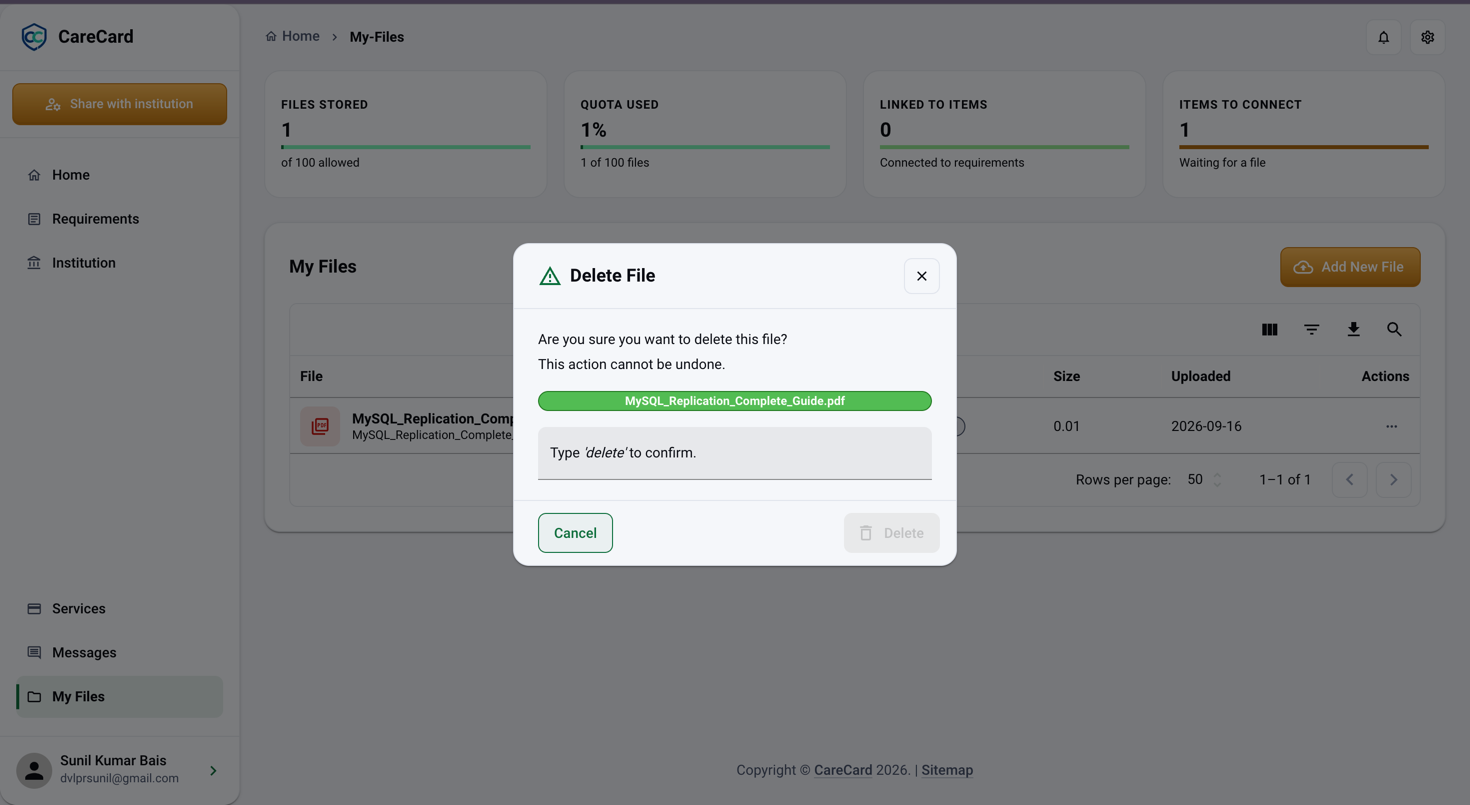Go to next table page

1394,480
